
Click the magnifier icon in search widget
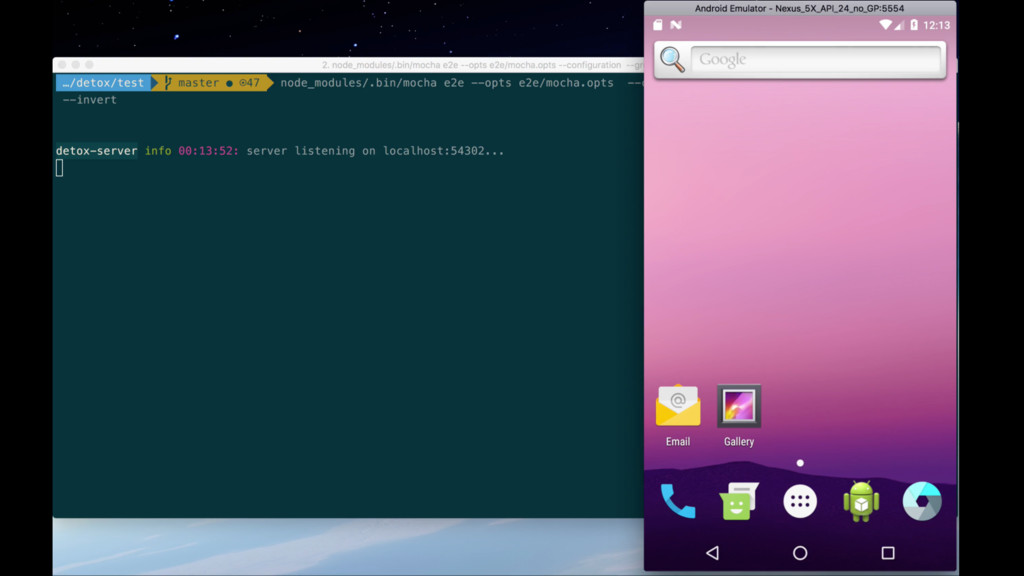[673, 60]
